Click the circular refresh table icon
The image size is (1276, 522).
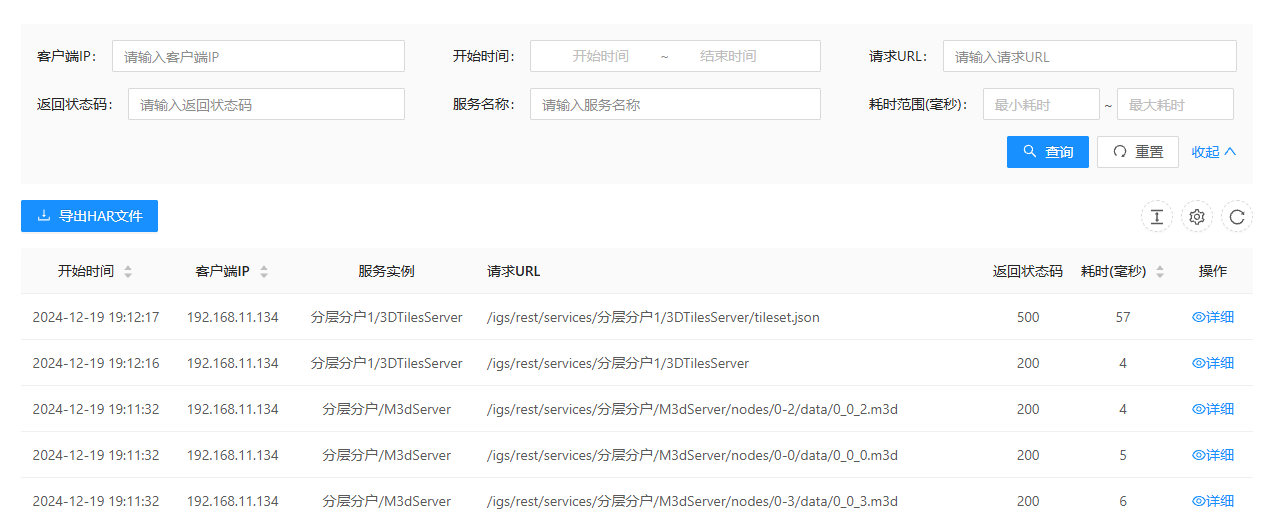pos(1237,216)
